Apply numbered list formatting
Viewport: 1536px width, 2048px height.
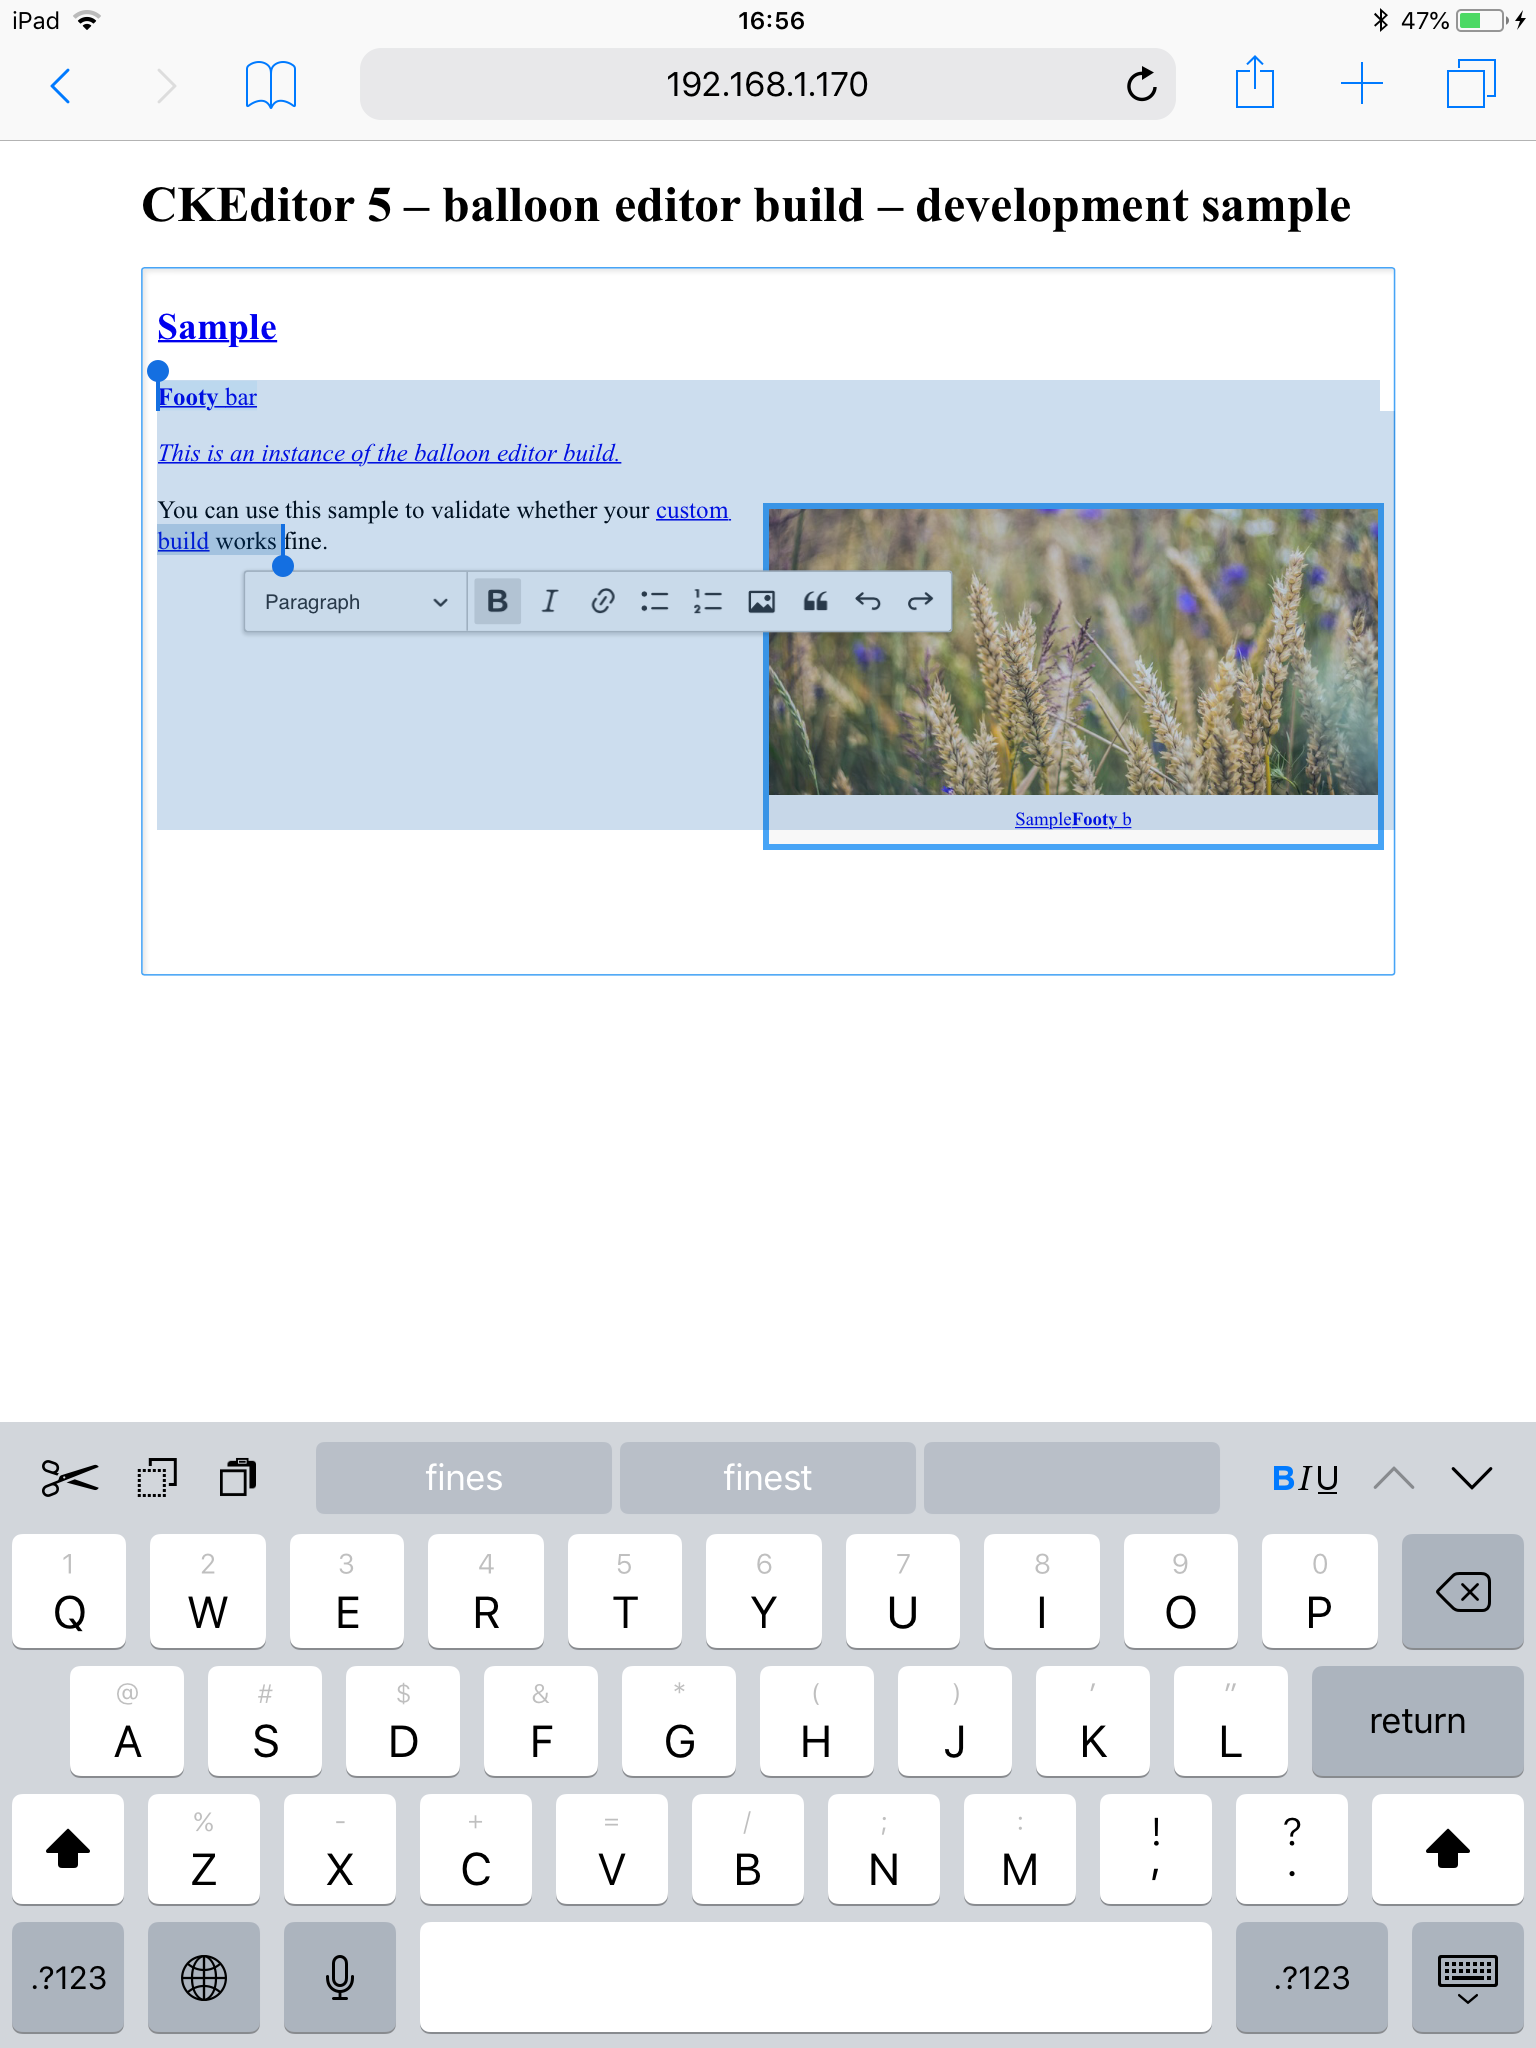point(708,601)
